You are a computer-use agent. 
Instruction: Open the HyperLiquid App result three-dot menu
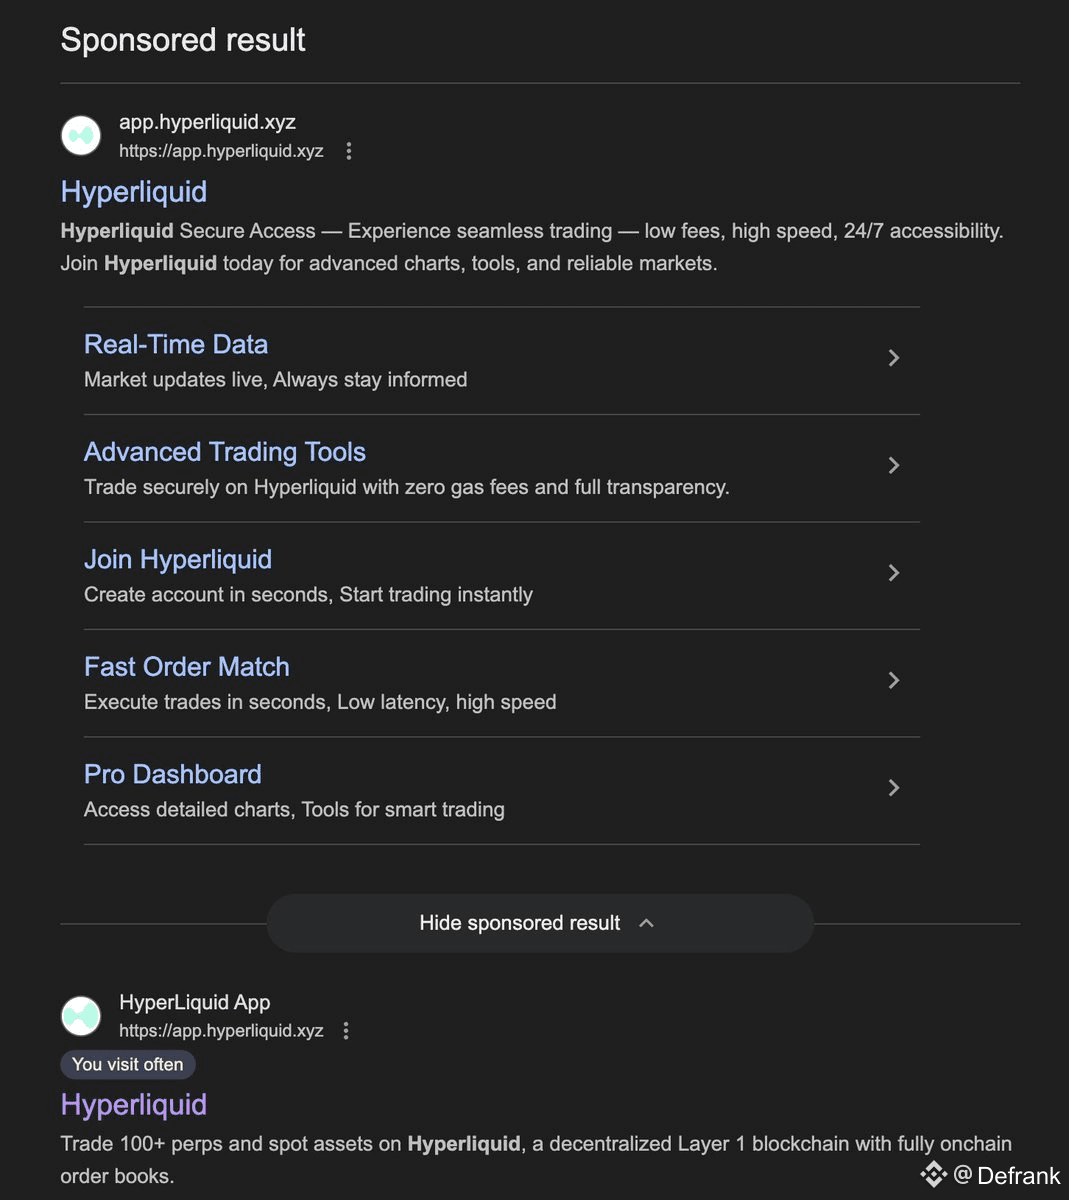pyautogui.click(x=346, y=1031)
